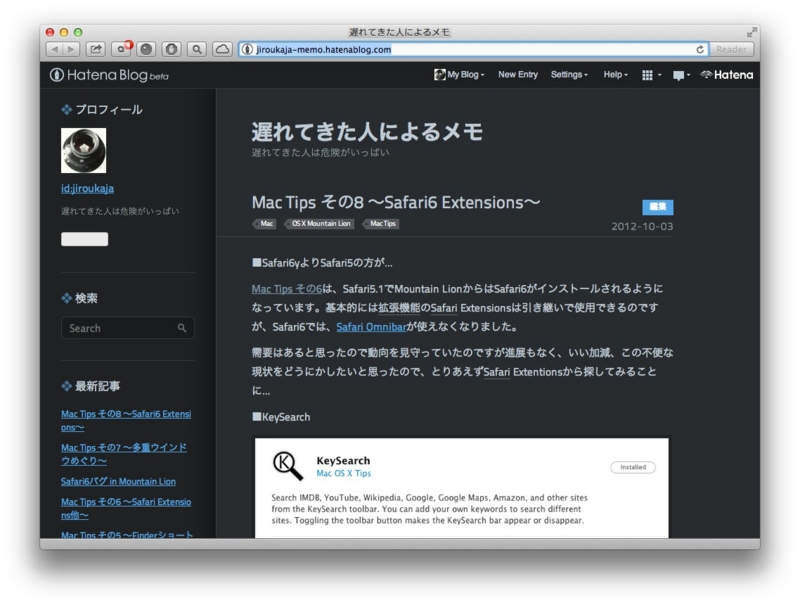
Task: Open blog title 遅れてきた人によるメモ
Action: (x=367, y=132)
